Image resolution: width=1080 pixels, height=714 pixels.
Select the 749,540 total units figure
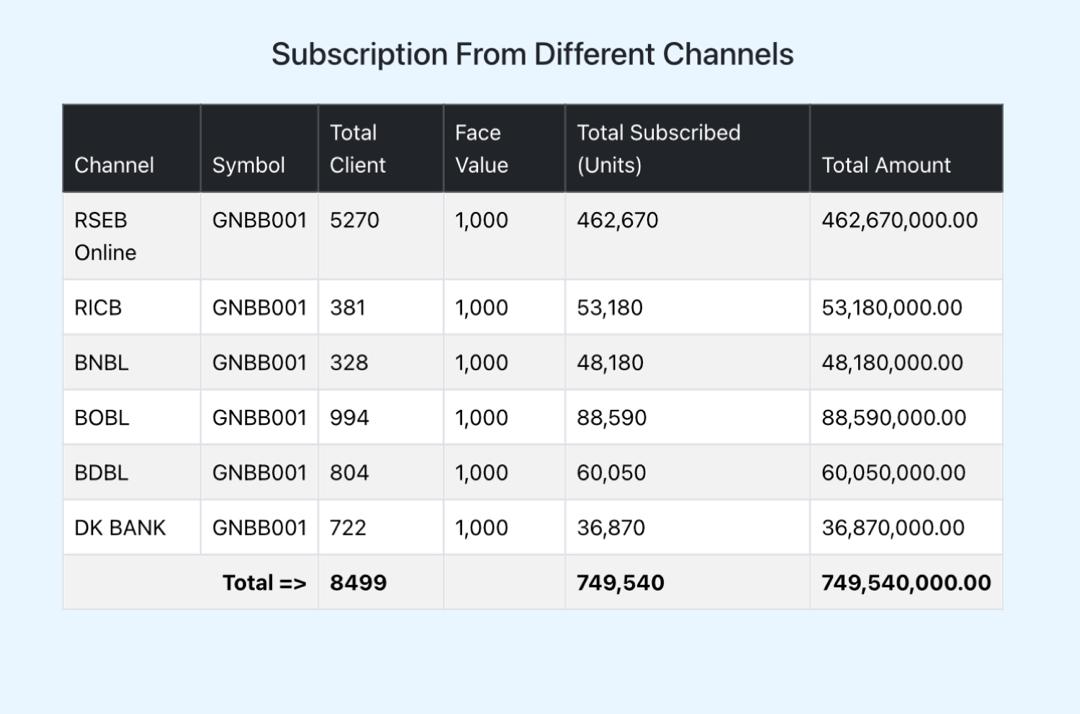point(620,583)
